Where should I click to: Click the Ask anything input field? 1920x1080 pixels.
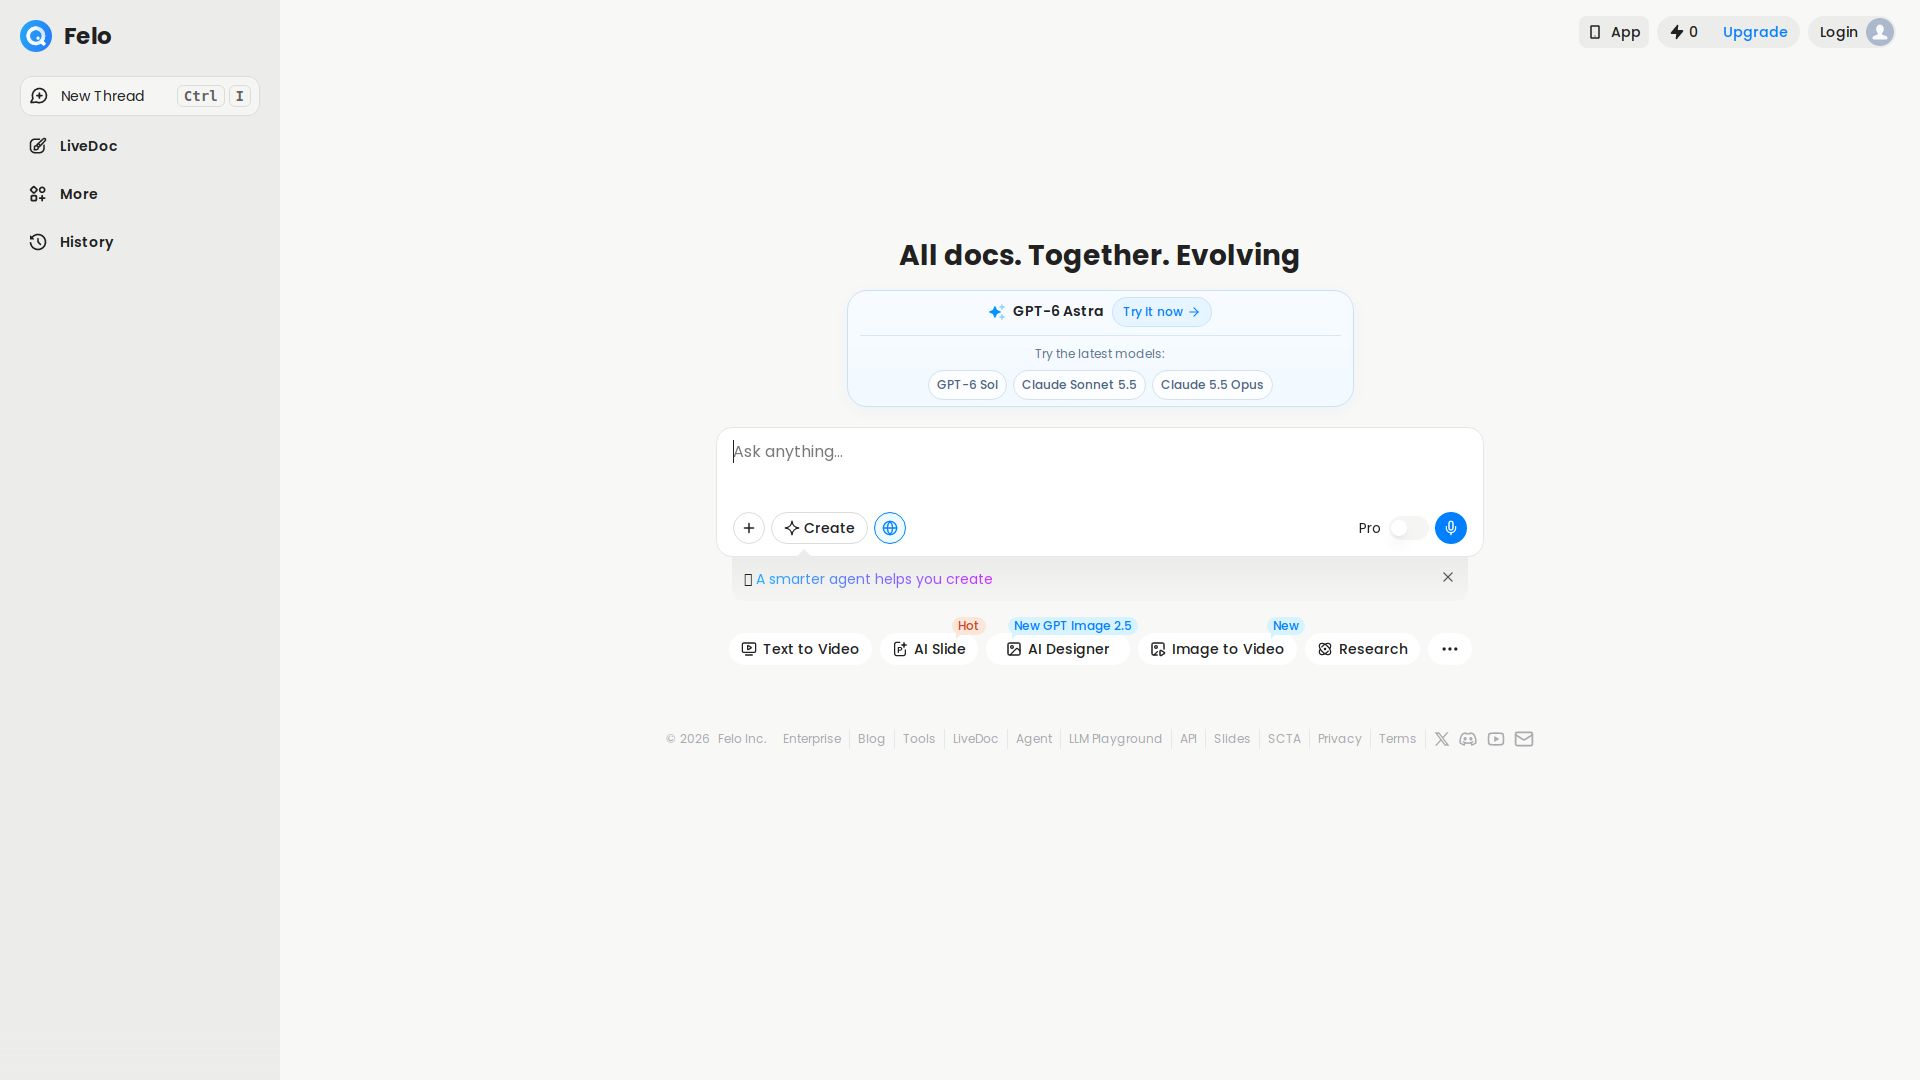coord(1100,467)
